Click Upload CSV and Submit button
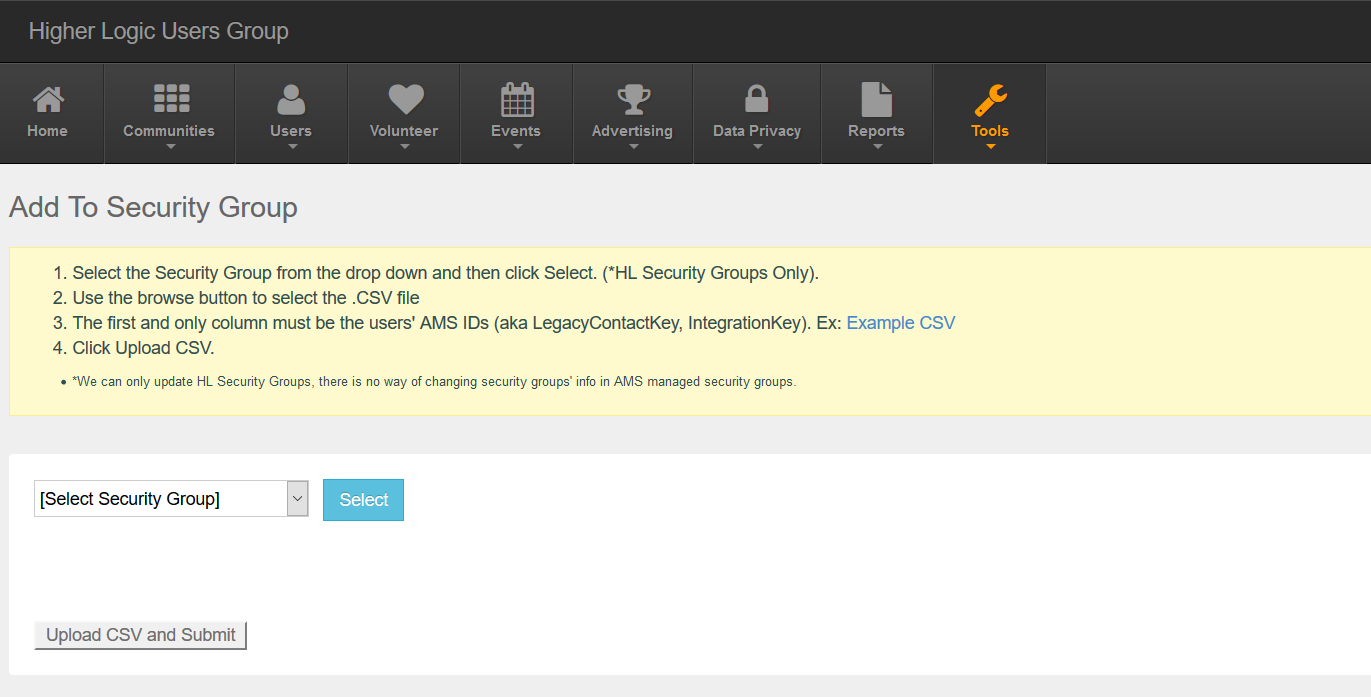 141,635
